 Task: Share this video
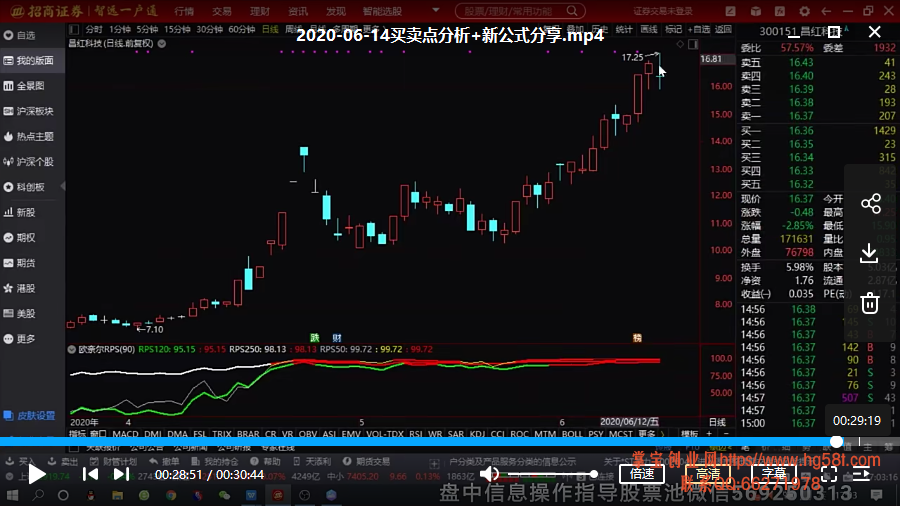coord(871,204)
